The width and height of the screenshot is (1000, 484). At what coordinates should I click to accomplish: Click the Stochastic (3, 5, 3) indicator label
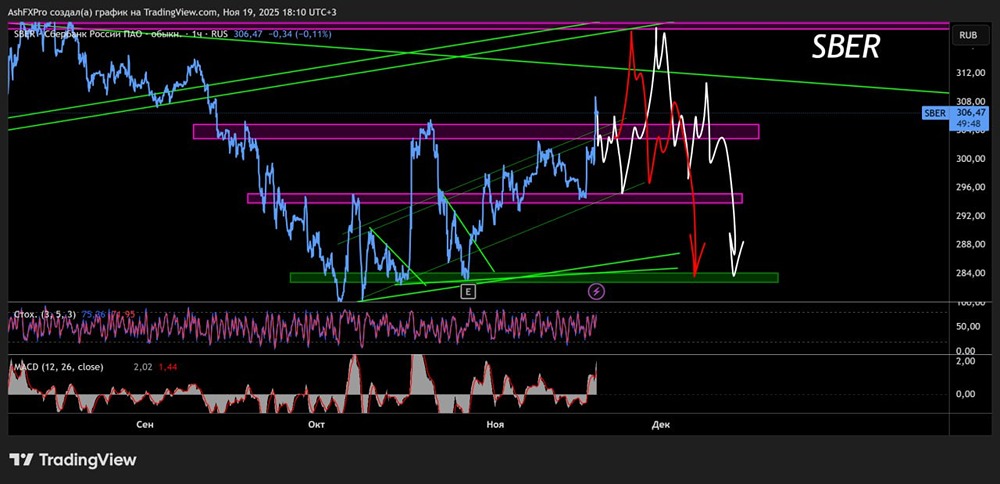pyautogui.click(x=45, y=313)
